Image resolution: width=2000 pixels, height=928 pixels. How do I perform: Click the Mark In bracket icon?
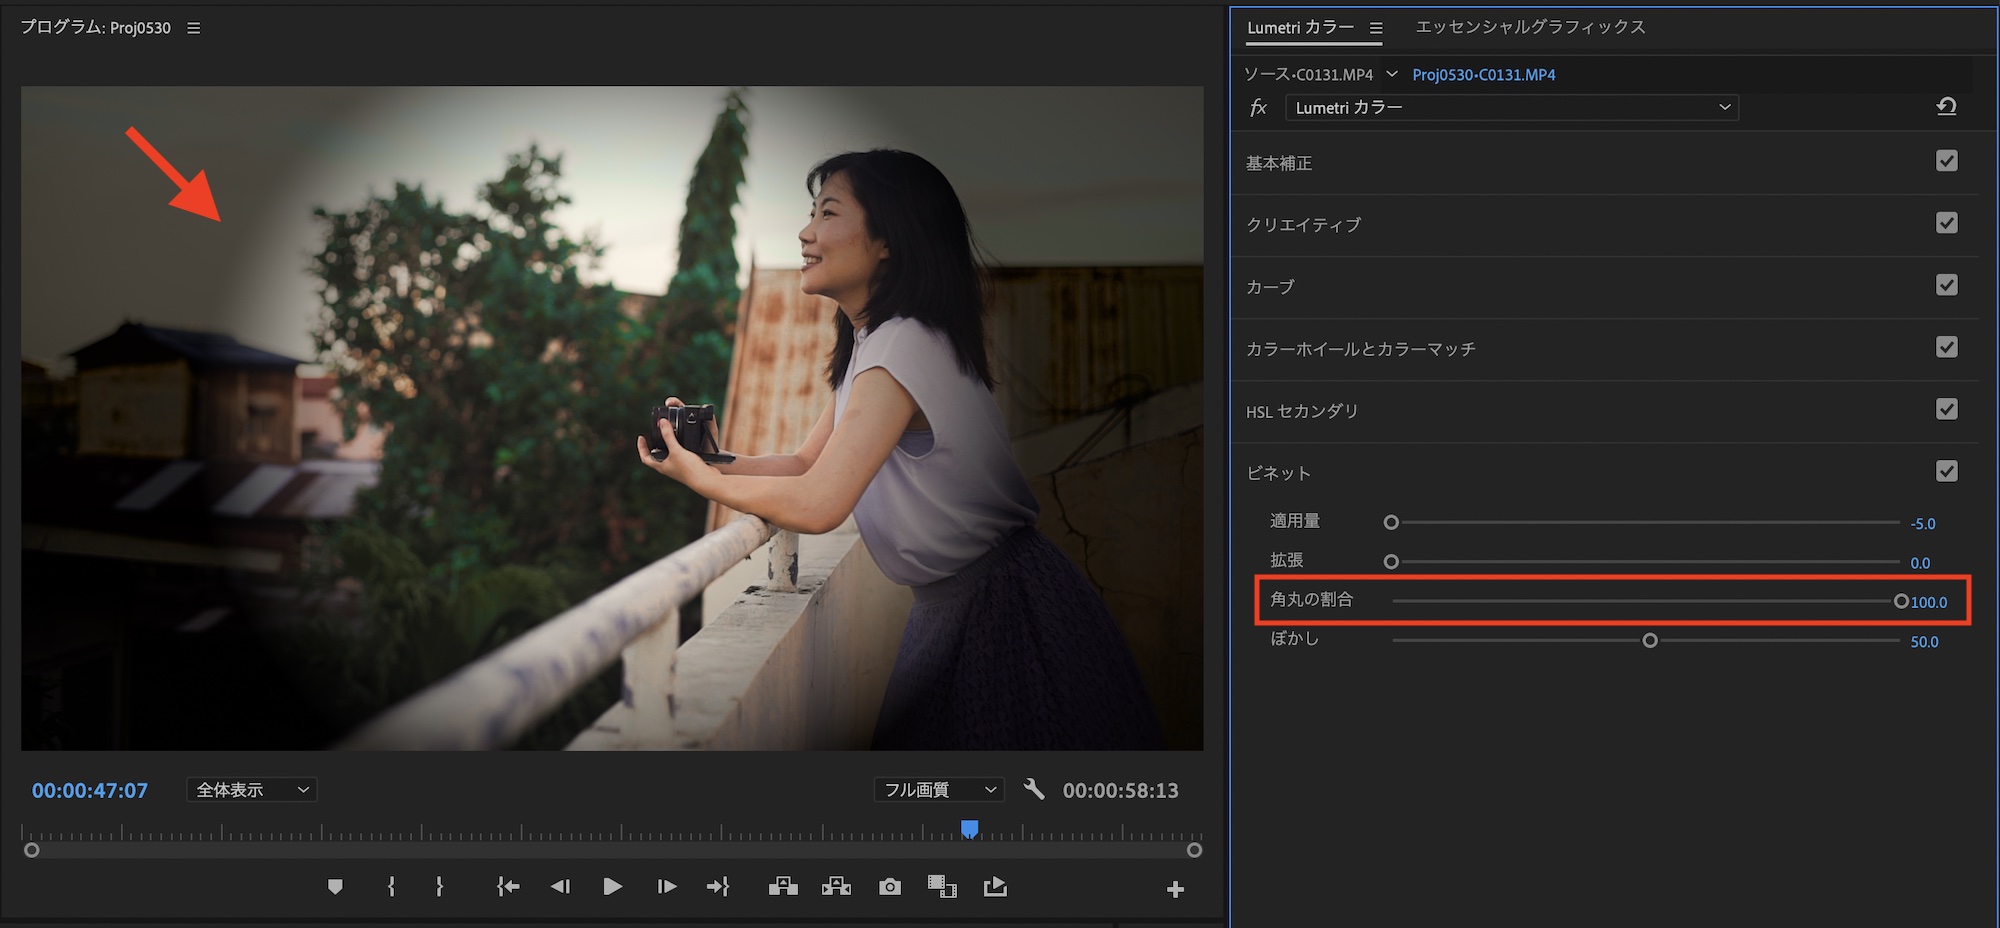click(x=391, y=887)
